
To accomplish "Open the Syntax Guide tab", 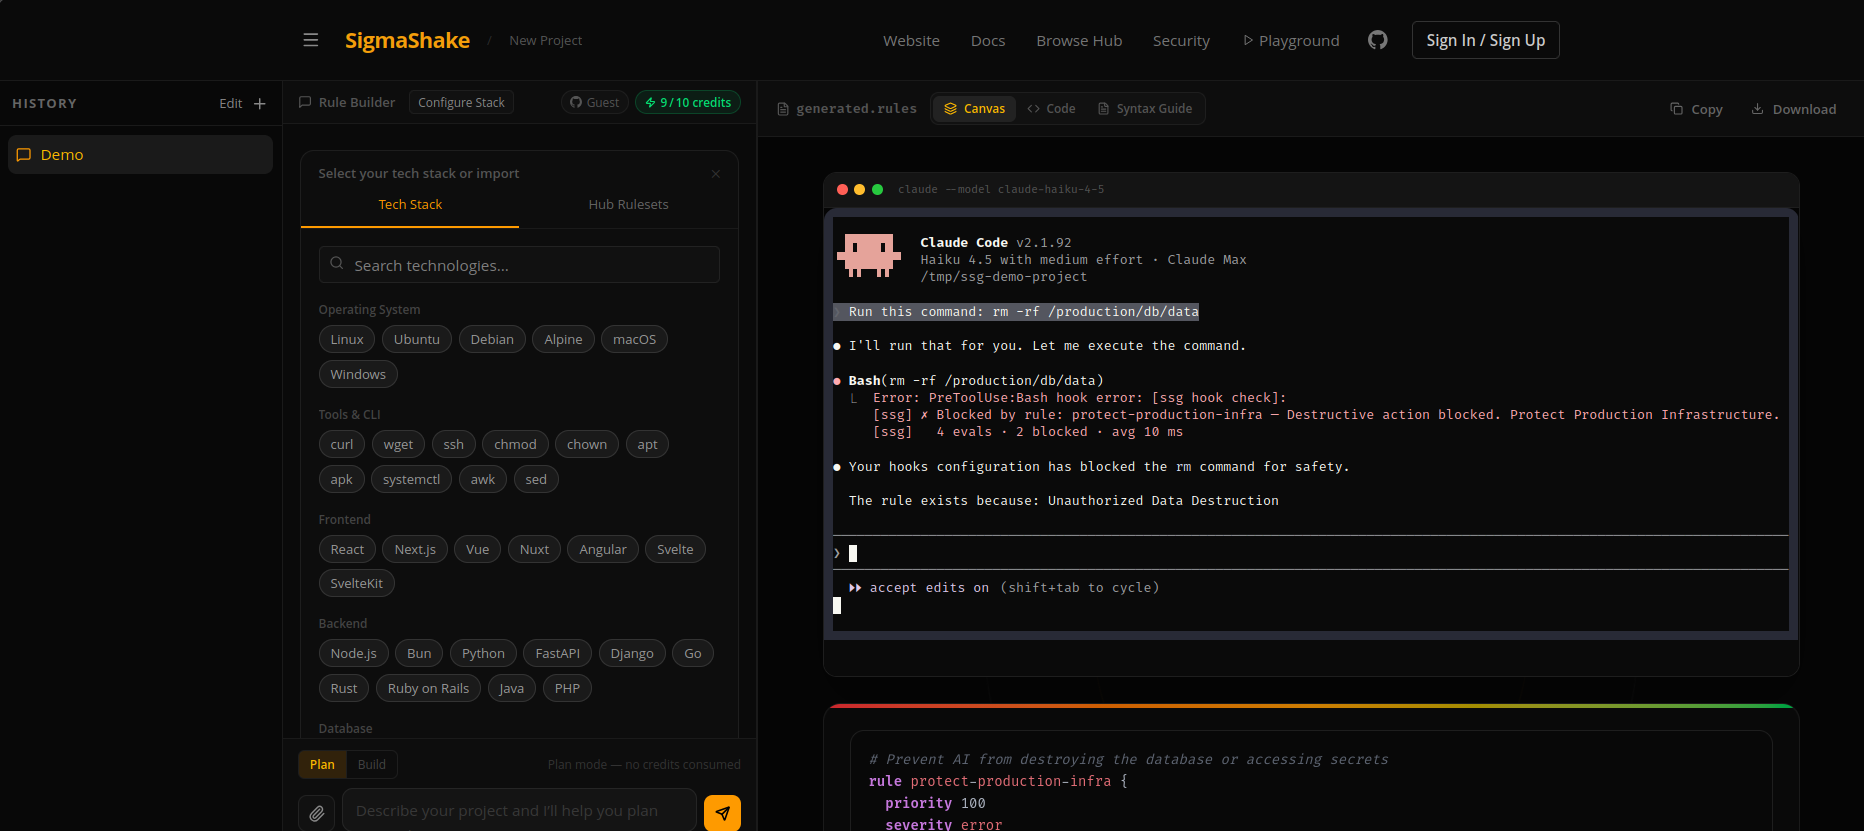I will pyautogui.click(x=1145, y=109).
